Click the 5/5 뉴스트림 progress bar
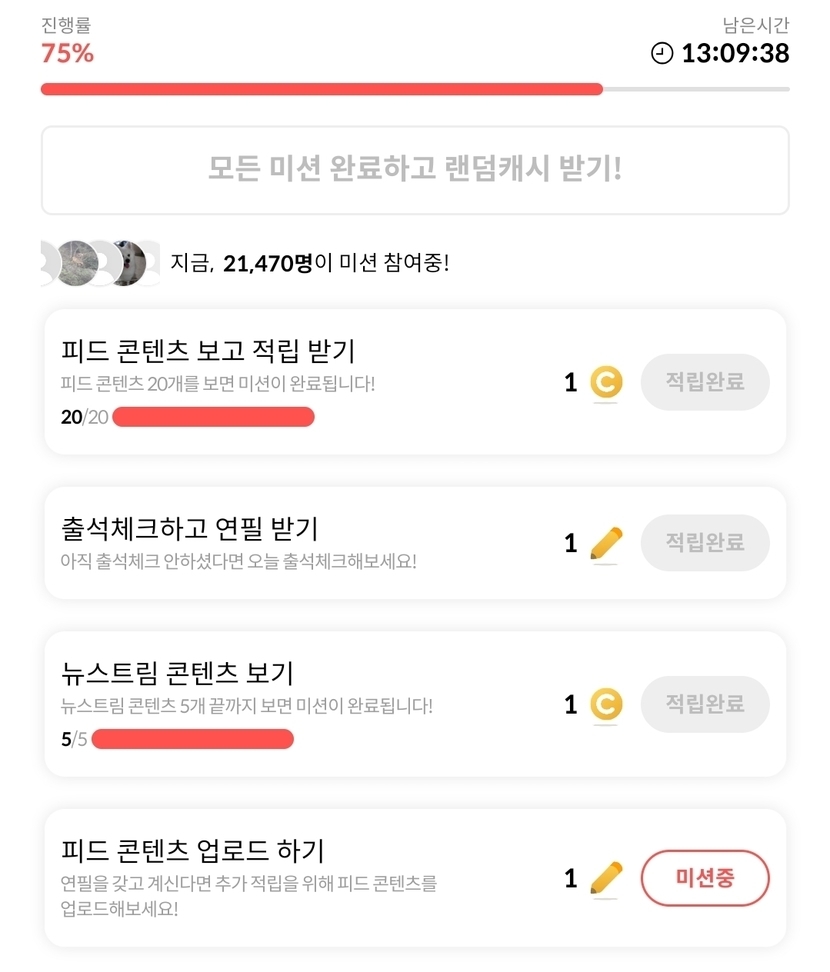Viewport: 830px width, 972px height. click(192, 740)
